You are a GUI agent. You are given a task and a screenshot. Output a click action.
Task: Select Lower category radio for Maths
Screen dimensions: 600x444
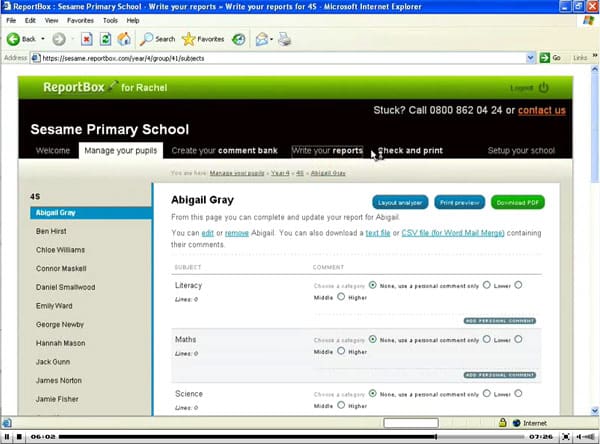pyautogui.click(x=486, y=339)
